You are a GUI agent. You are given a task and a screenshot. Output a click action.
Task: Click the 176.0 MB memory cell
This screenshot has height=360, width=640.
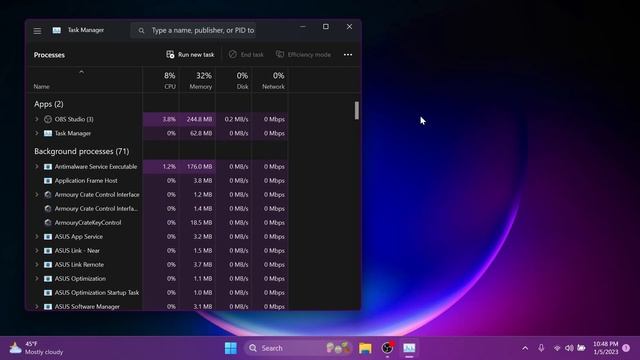point(199,167)
